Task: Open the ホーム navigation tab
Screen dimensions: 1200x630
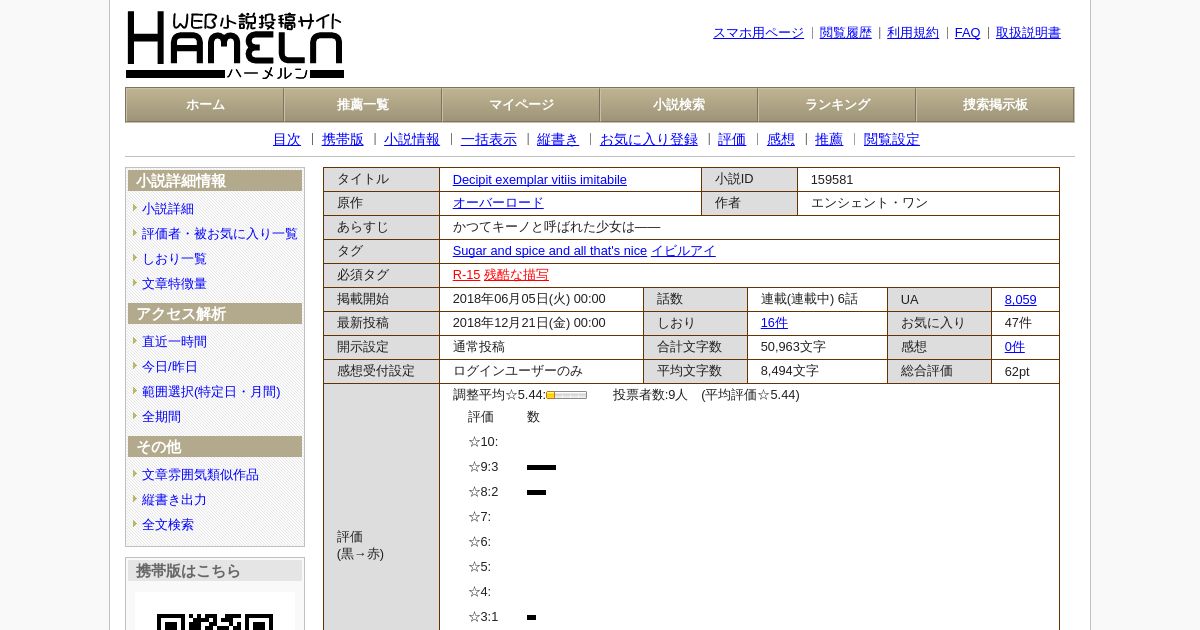Action: click(x=205, y=105)
